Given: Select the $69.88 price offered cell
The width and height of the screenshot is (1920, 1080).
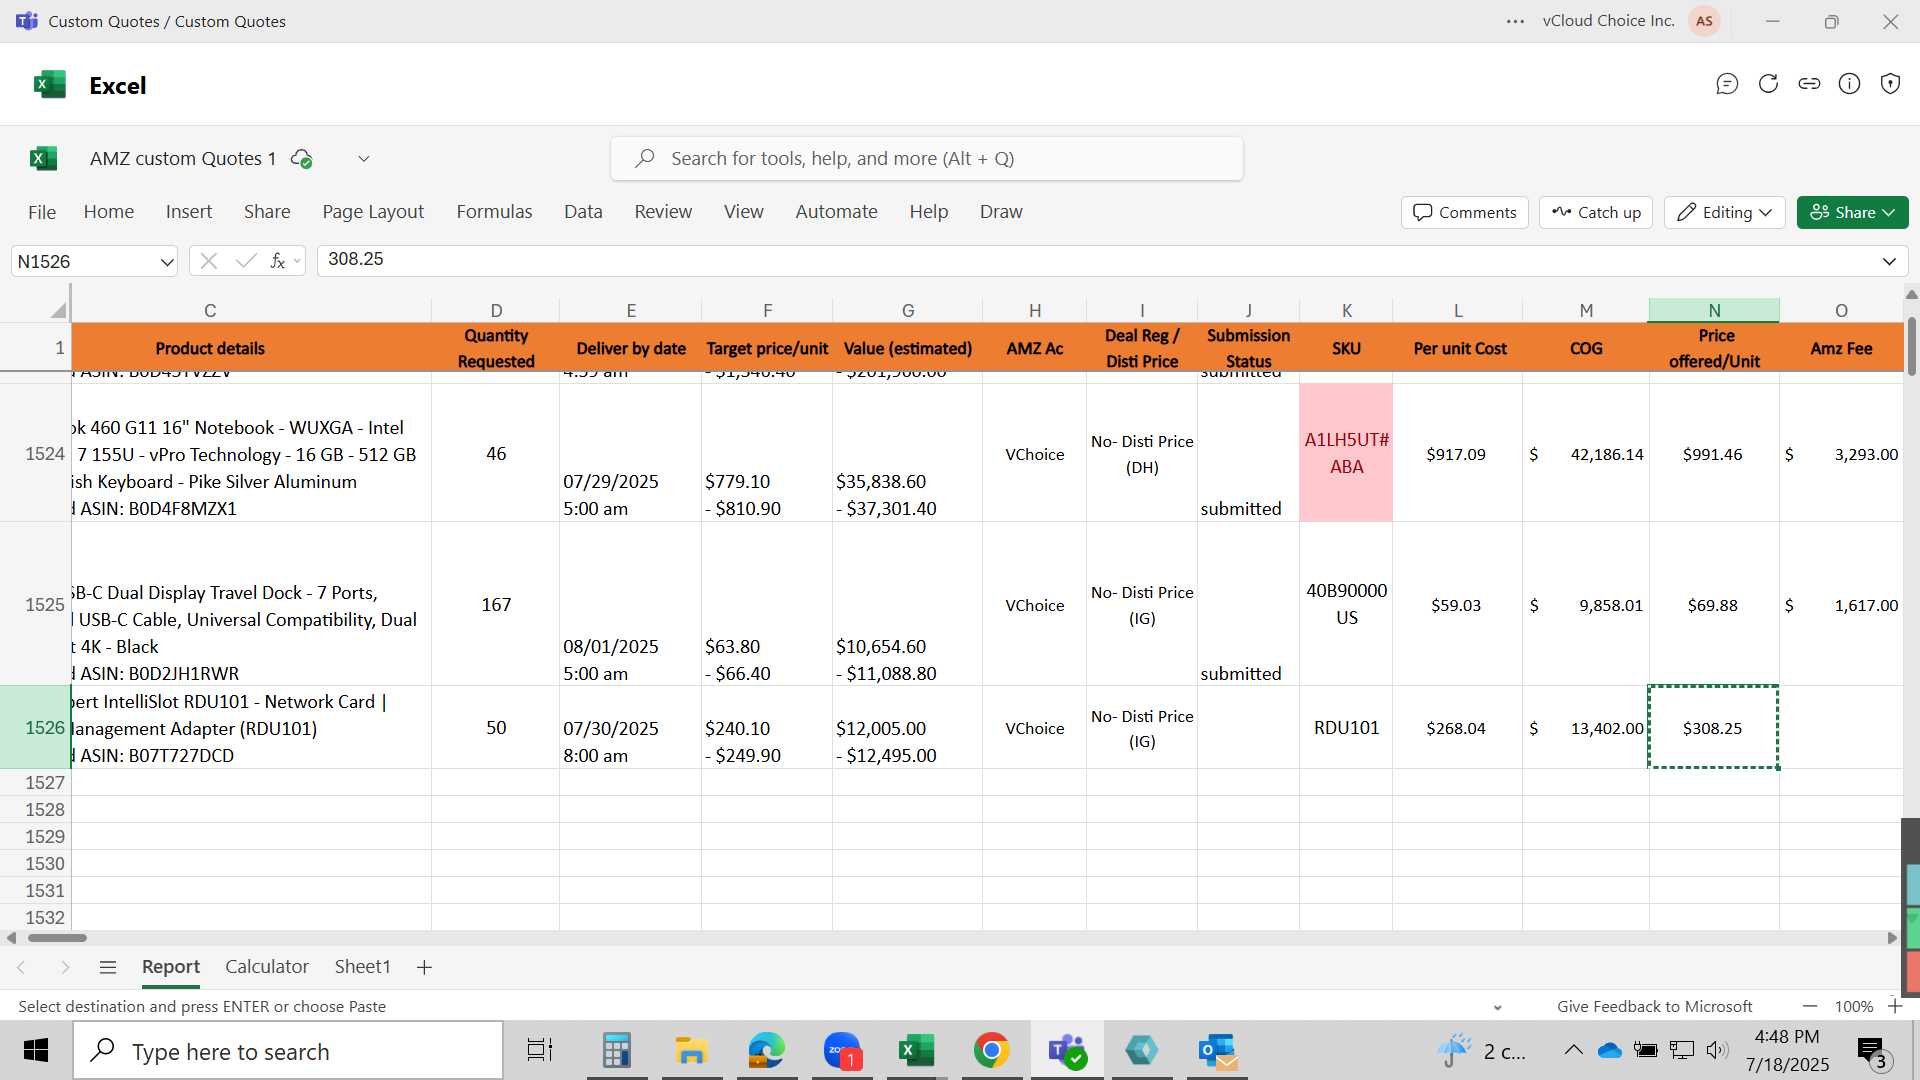Looking at the screenshot, I should click(x=1713, y=605).
